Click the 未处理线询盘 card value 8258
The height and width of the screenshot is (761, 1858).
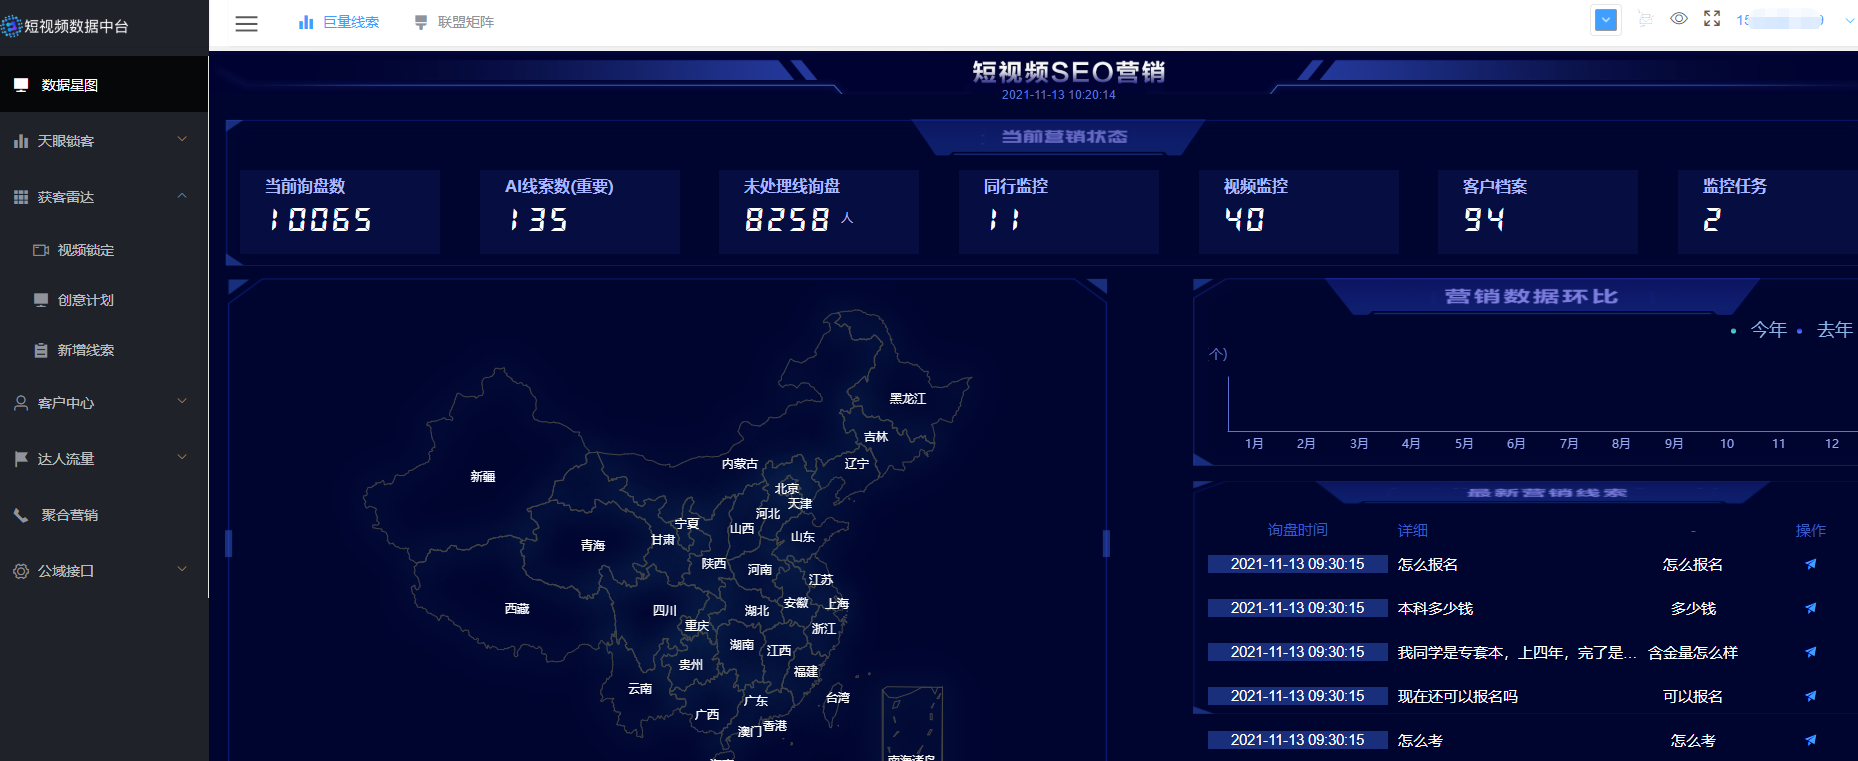788,220
